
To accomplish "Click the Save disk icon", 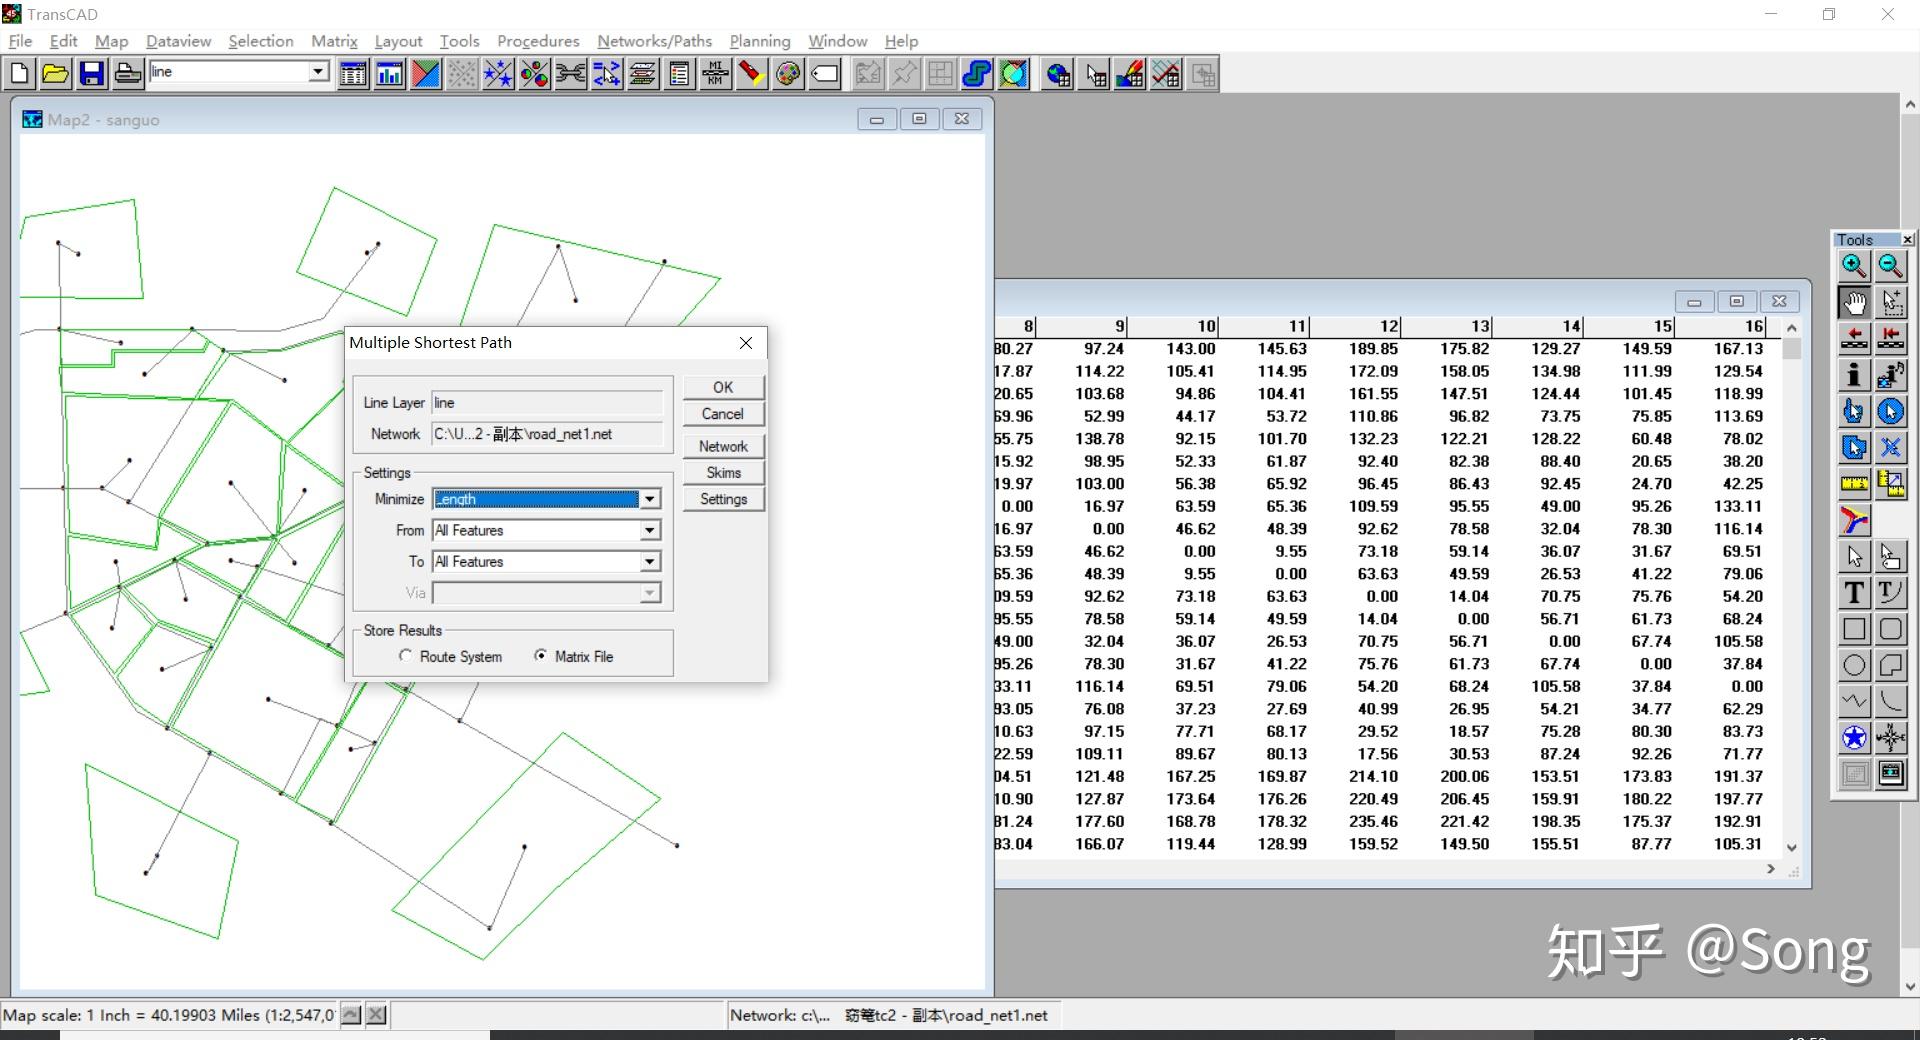I will [91, 74].
